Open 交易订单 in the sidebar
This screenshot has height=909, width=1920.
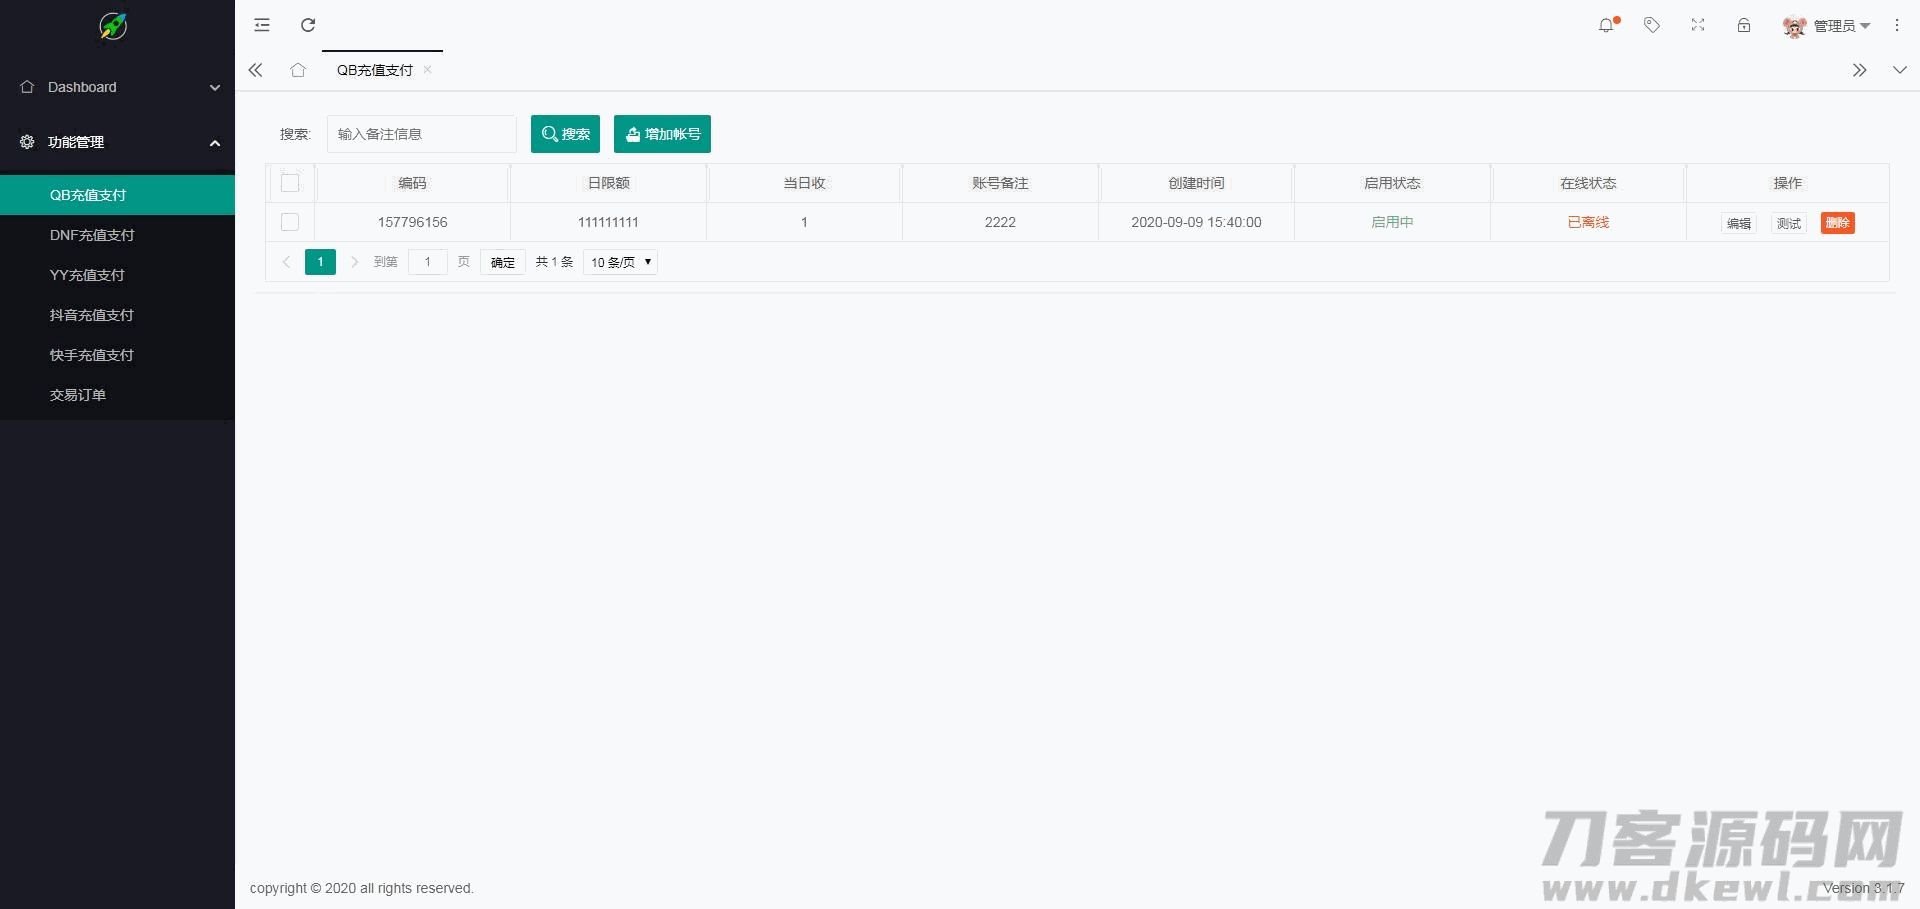click(78, 395)
